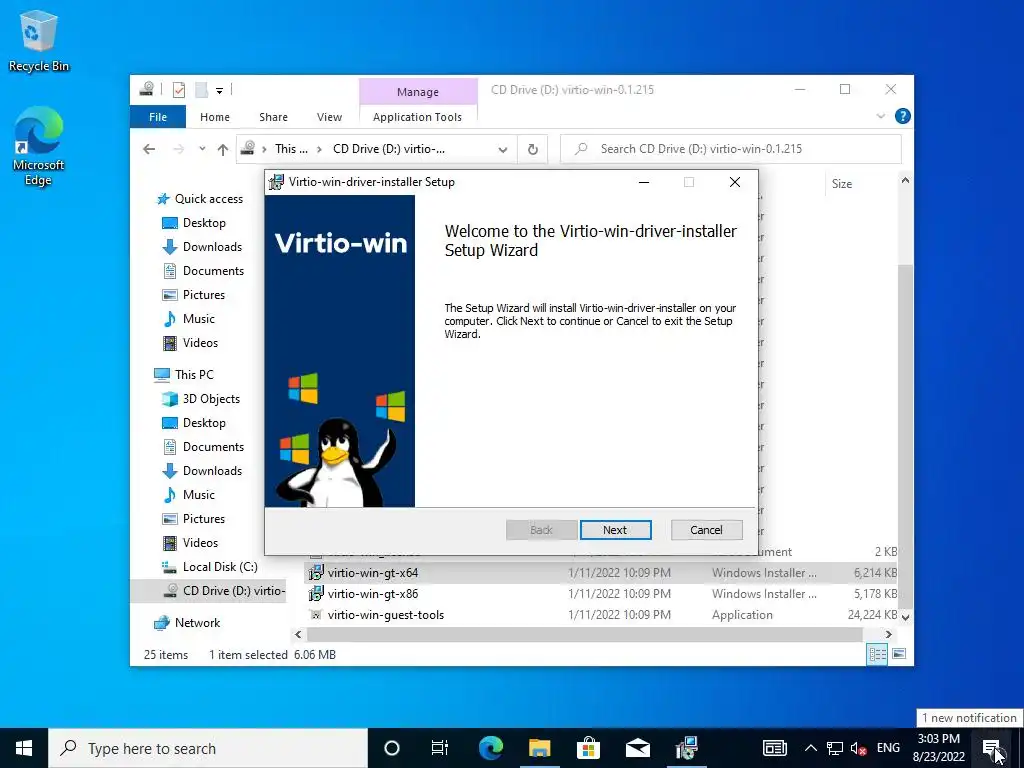Open Pictures under Quick access
Screen dimensions: 1024x768
193,295
